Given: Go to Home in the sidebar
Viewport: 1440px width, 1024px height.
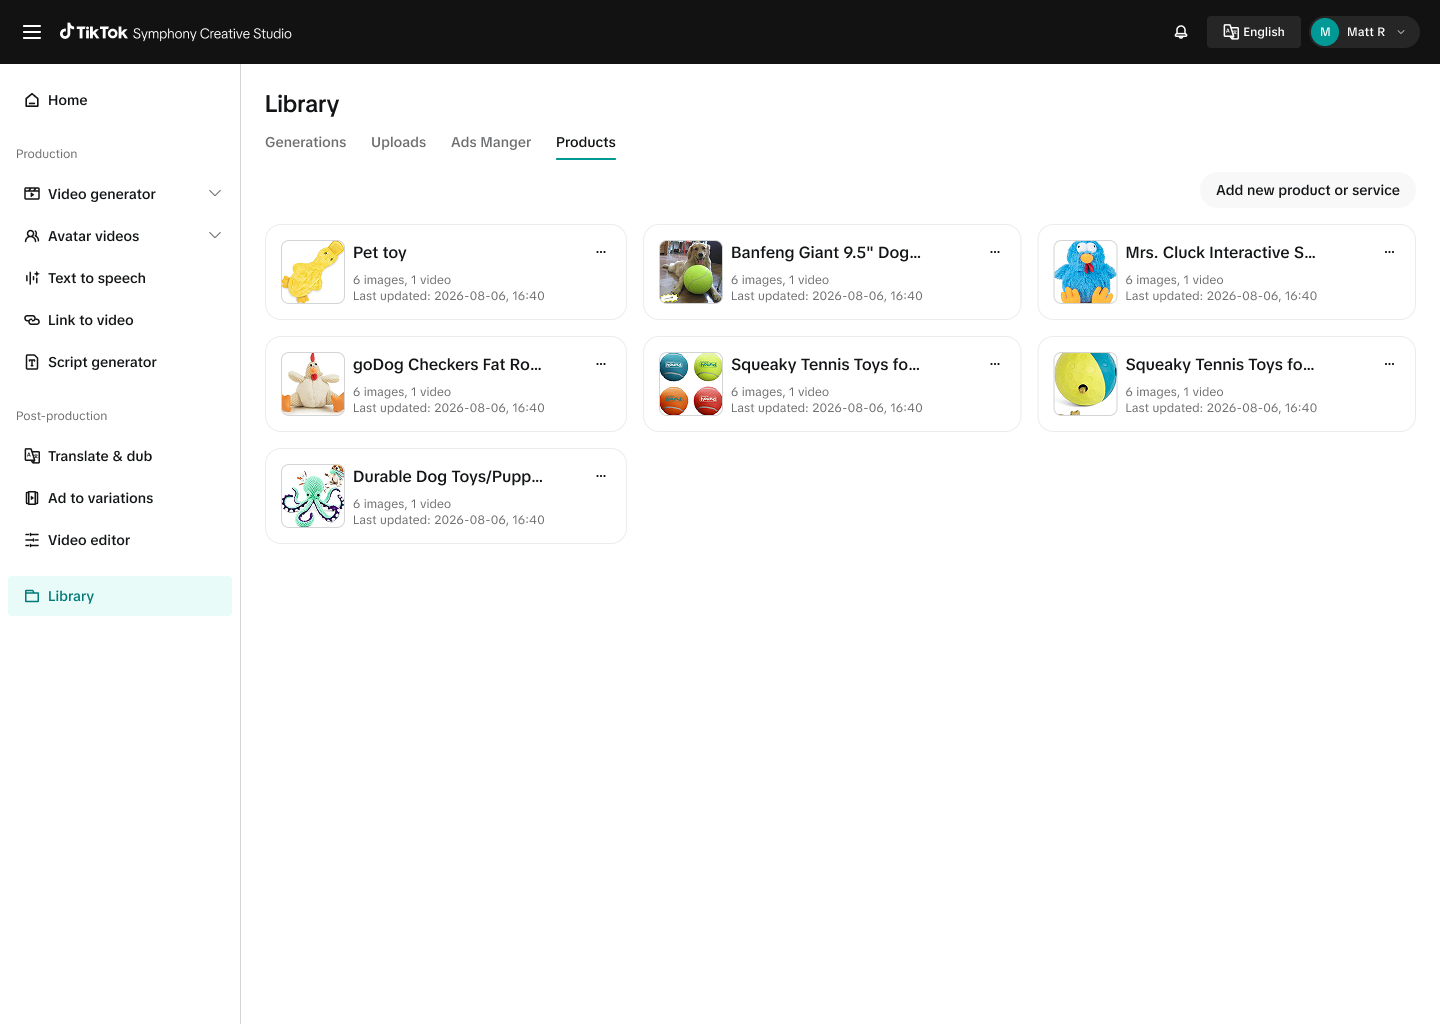Looking at the screenshot, I should (x=120, y=100).
